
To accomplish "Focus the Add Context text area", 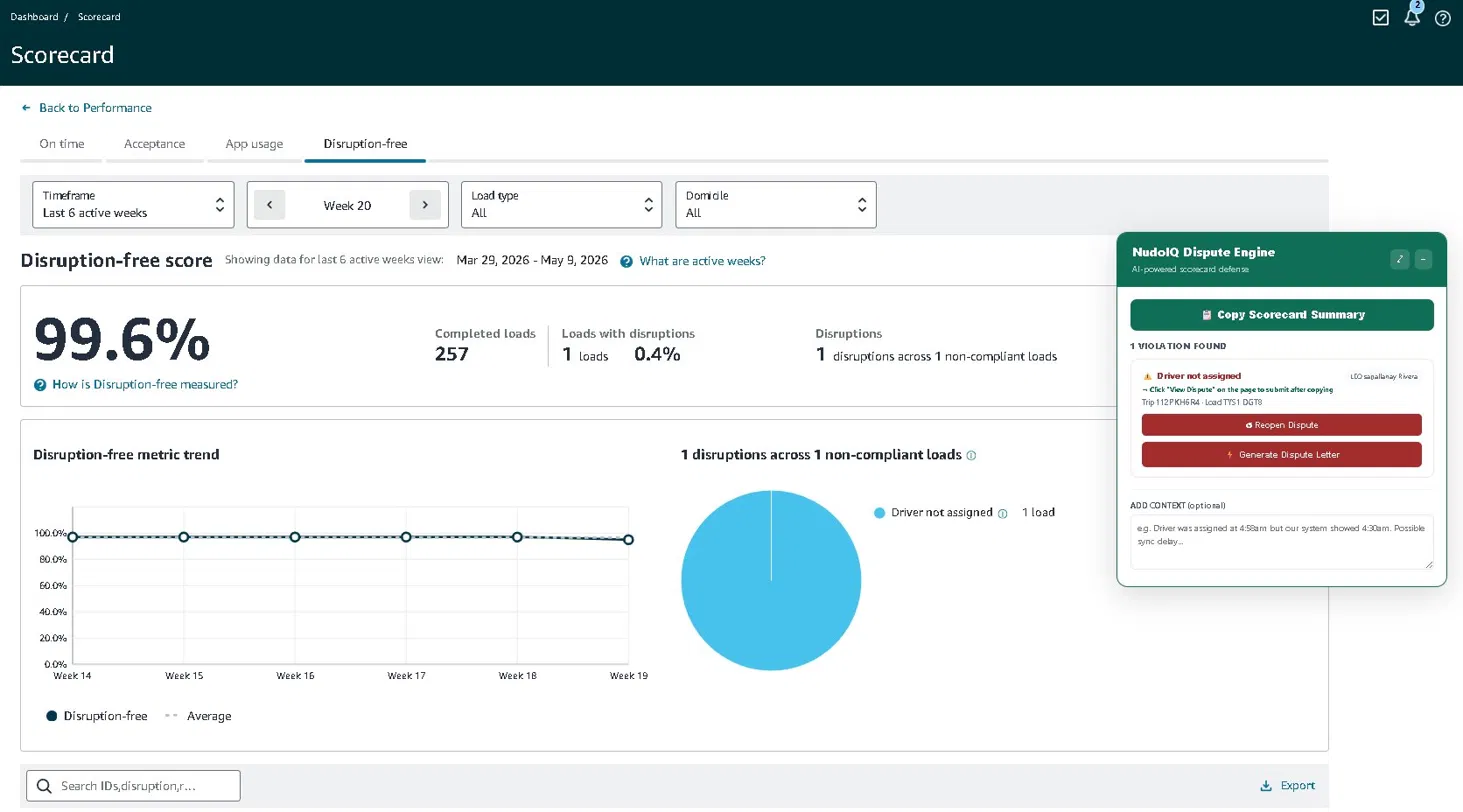I will (x=1282, y=543).
